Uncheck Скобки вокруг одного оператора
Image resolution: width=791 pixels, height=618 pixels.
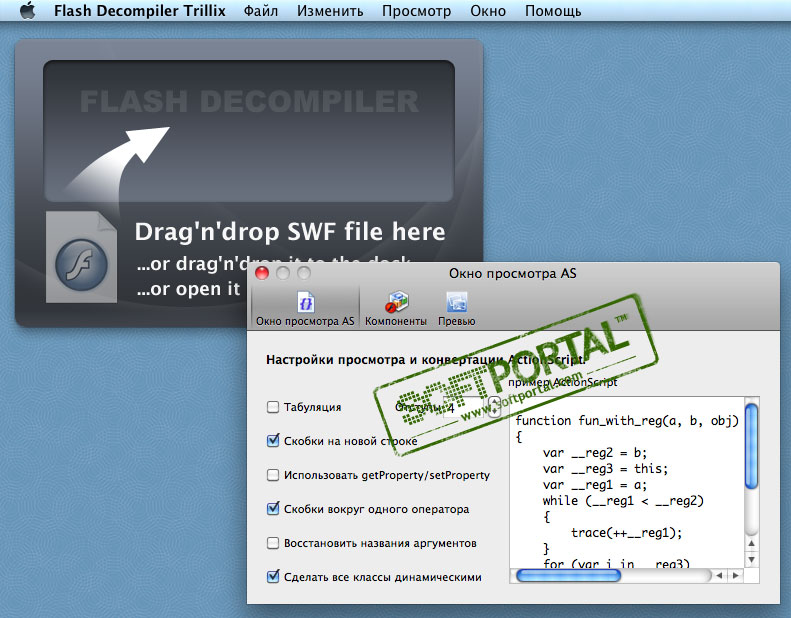272,509
